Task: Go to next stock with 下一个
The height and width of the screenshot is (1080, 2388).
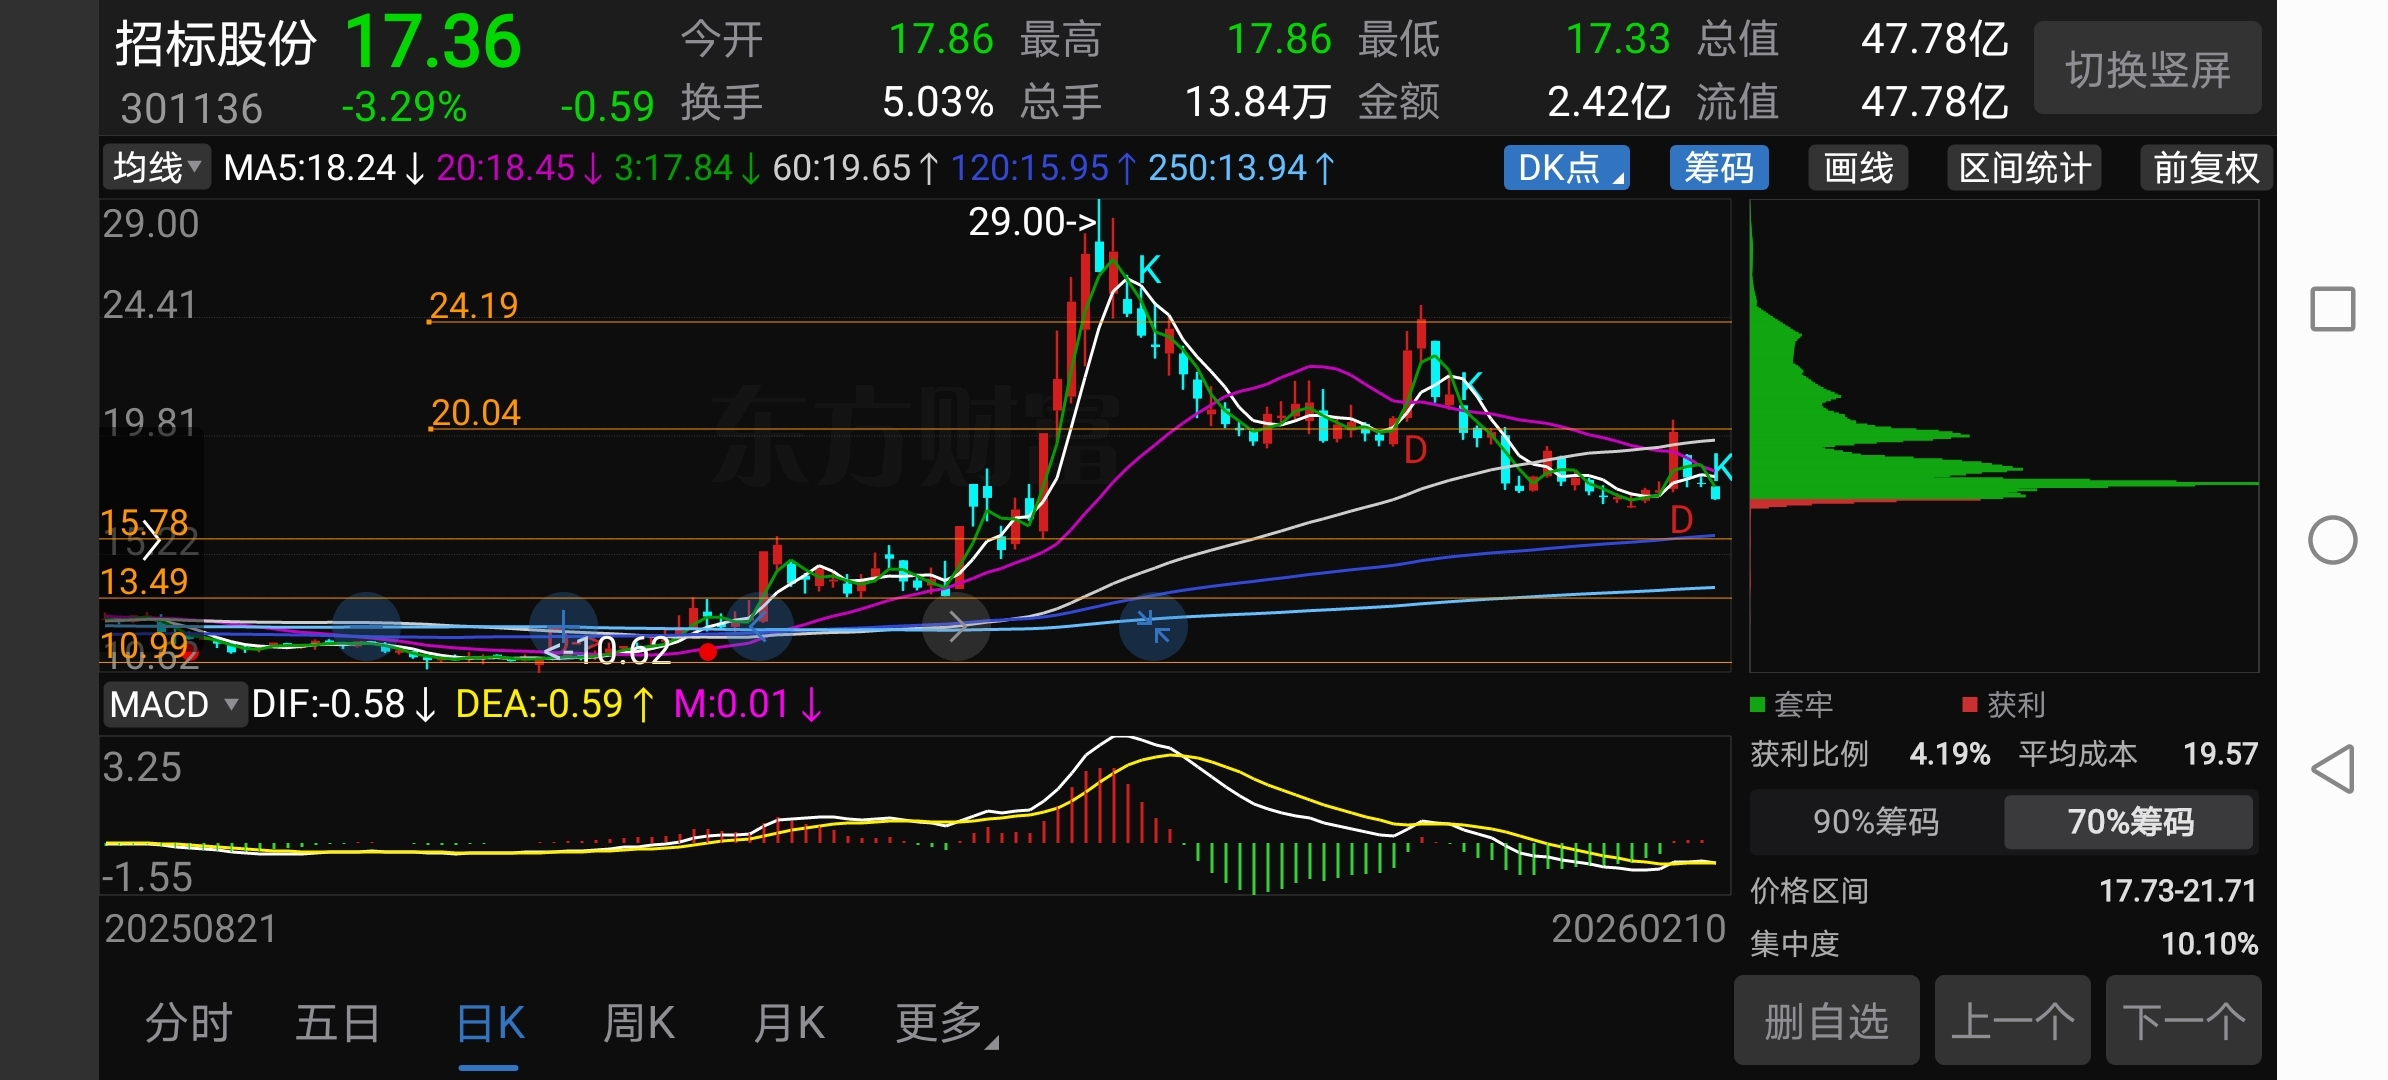Action: 2183,1022
